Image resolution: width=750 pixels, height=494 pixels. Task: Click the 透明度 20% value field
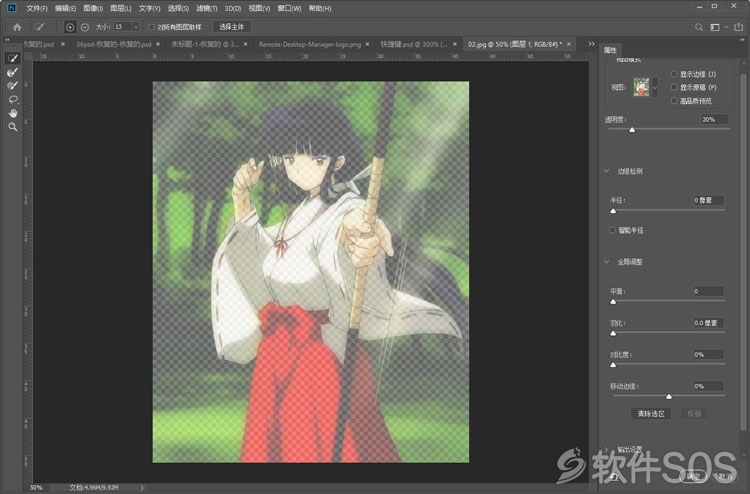click(x=715, y=119)
